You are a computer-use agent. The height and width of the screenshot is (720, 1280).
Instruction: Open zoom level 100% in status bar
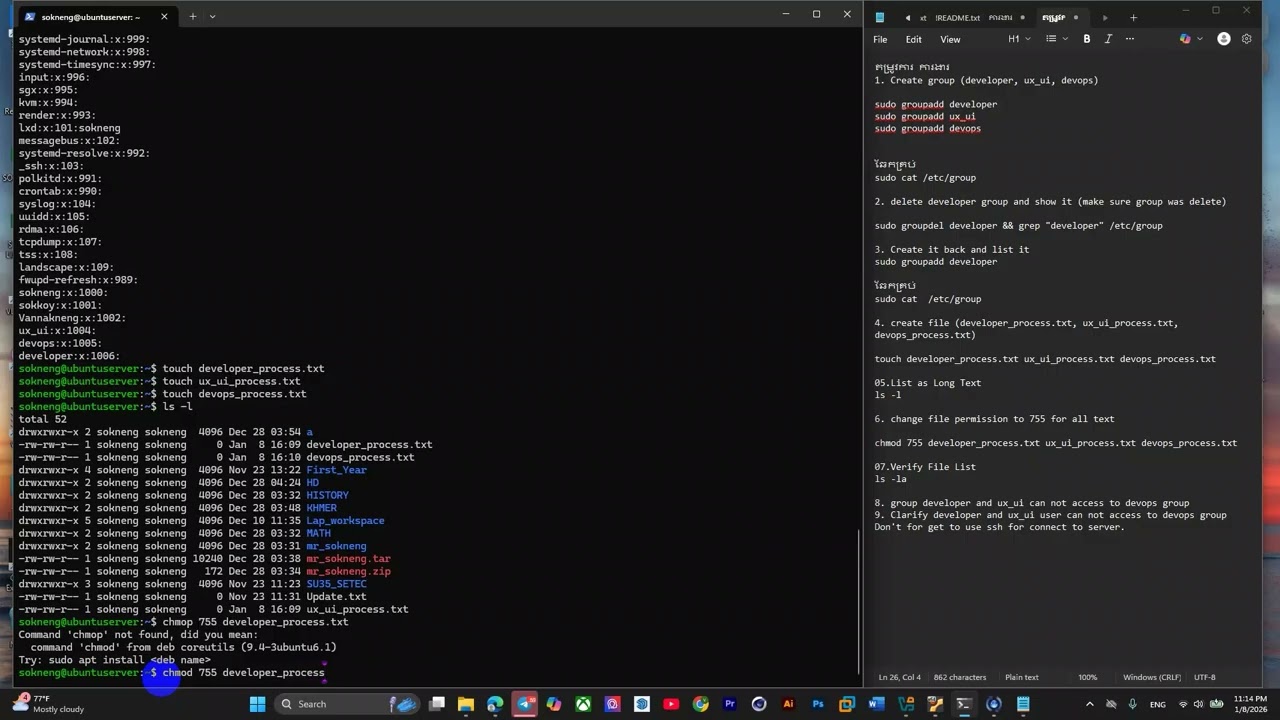(1087, 677)
